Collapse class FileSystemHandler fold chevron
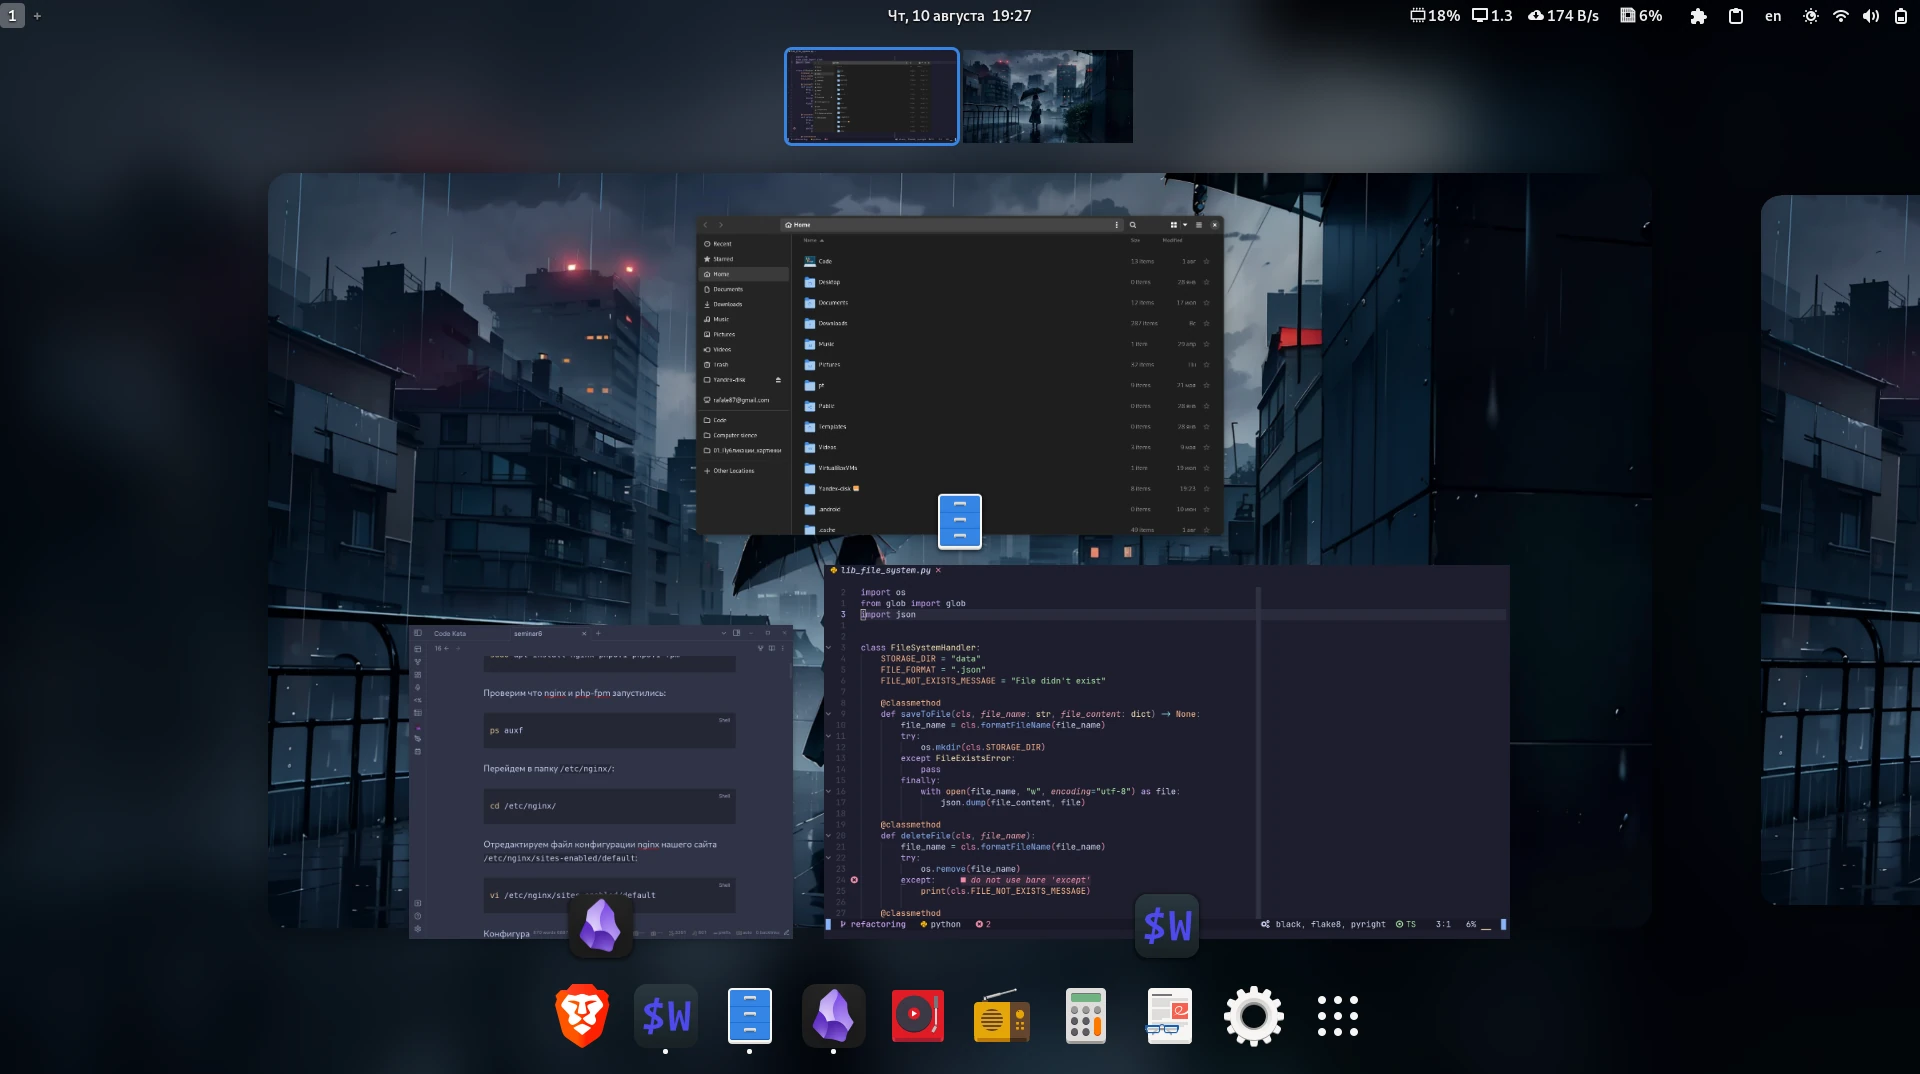The width and height of the screenshot is (1920, 1074). click(829, 648)
